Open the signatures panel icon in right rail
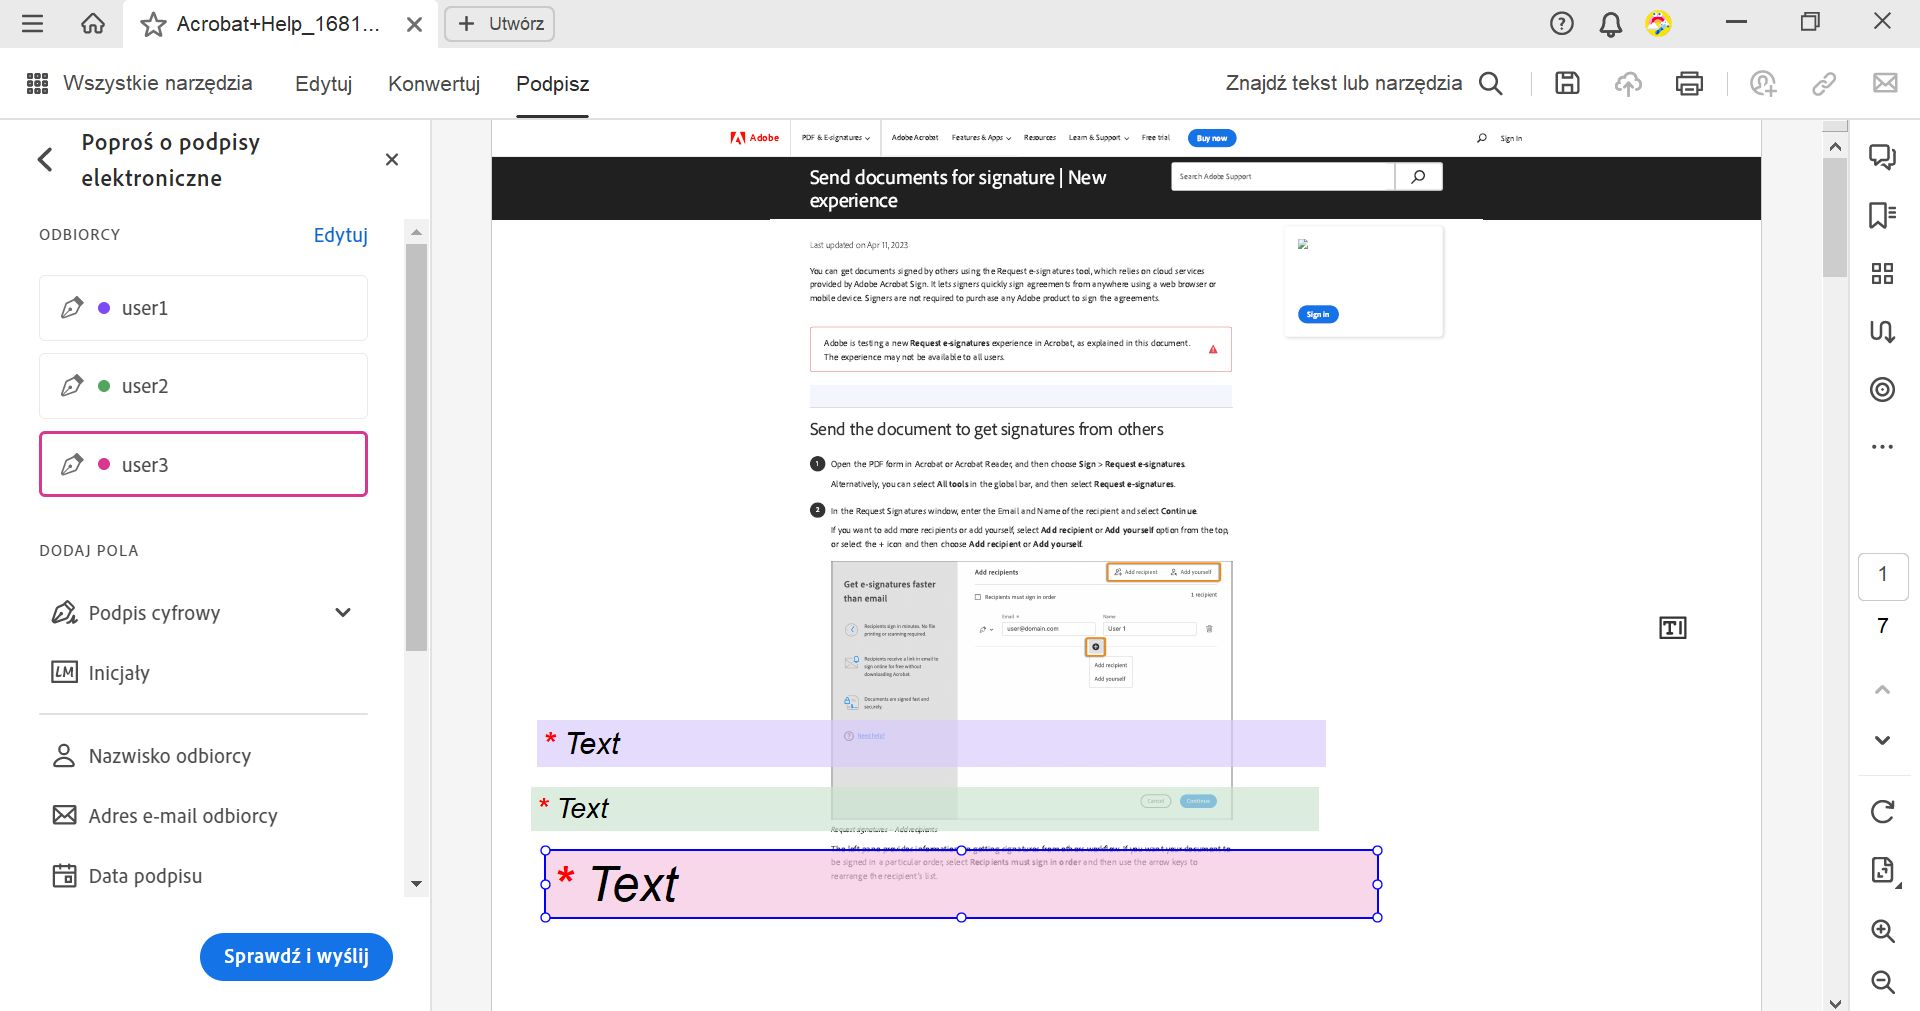The height and width of the screenshot is (1011, 1920). 1882,331
